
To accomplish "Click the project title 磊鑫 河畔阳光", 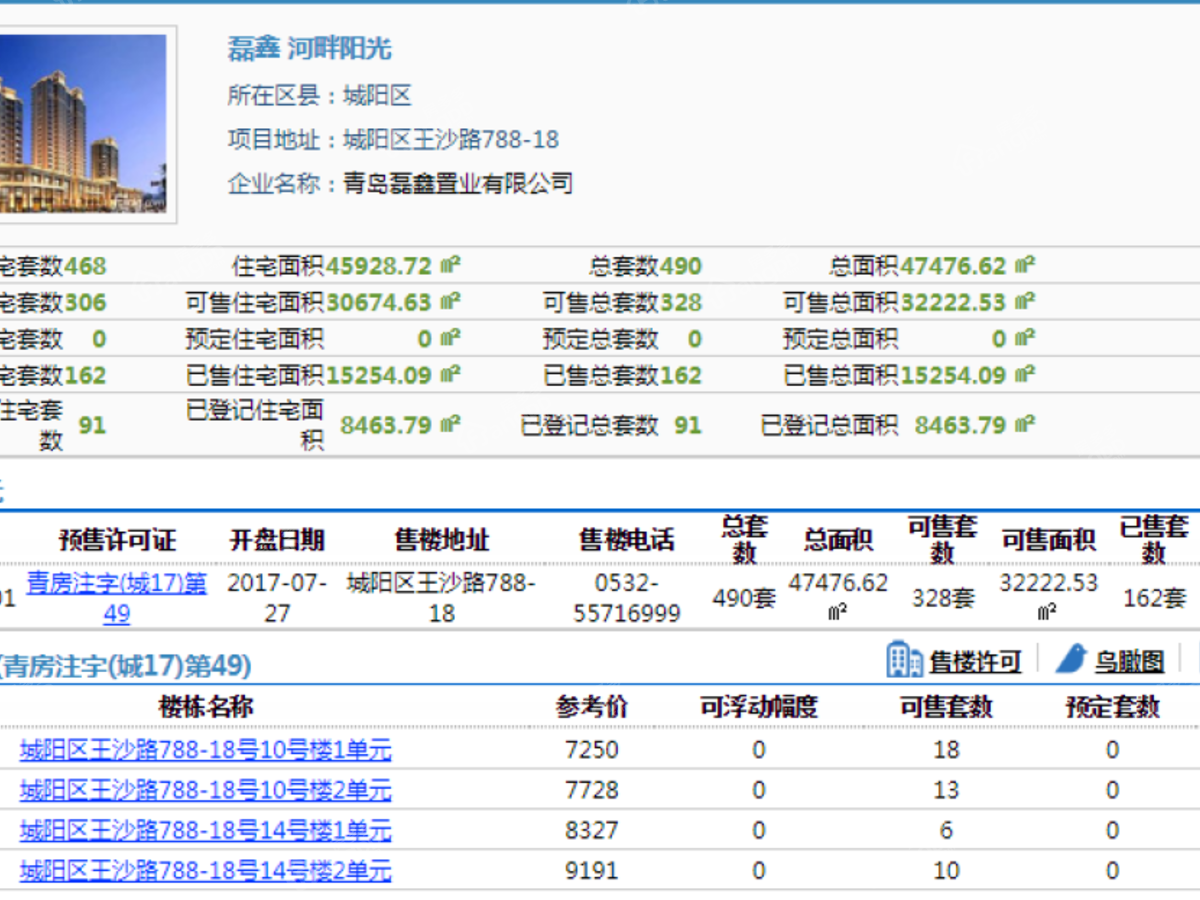I will click(310, 48).
